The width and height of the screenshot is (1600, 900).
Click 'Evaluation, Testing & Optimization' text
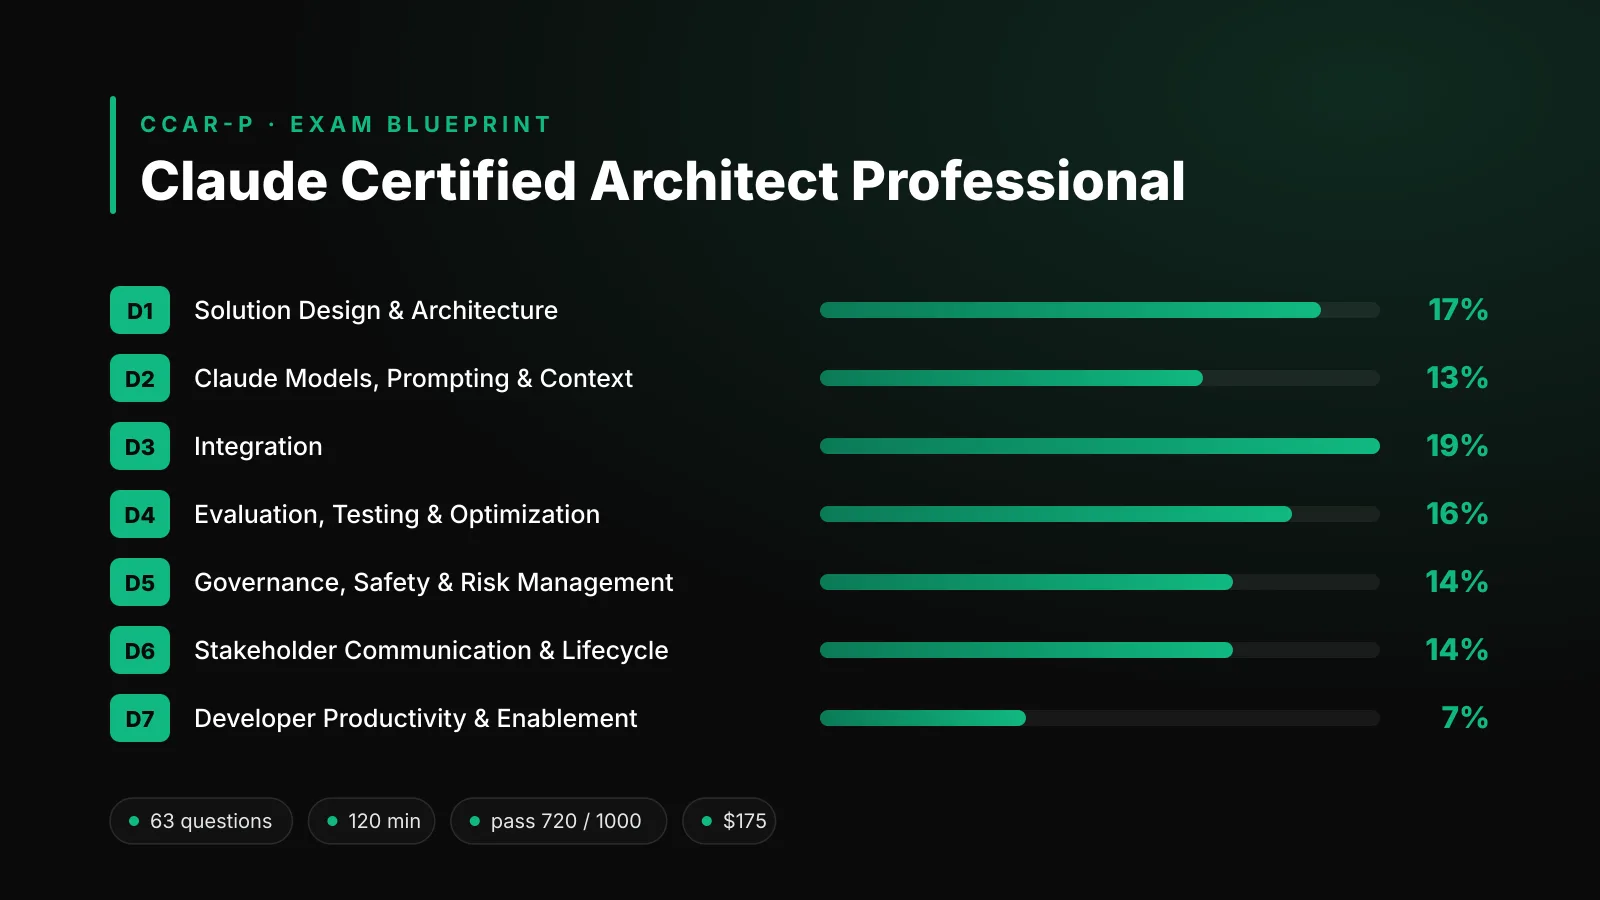(x=397, y=515)
